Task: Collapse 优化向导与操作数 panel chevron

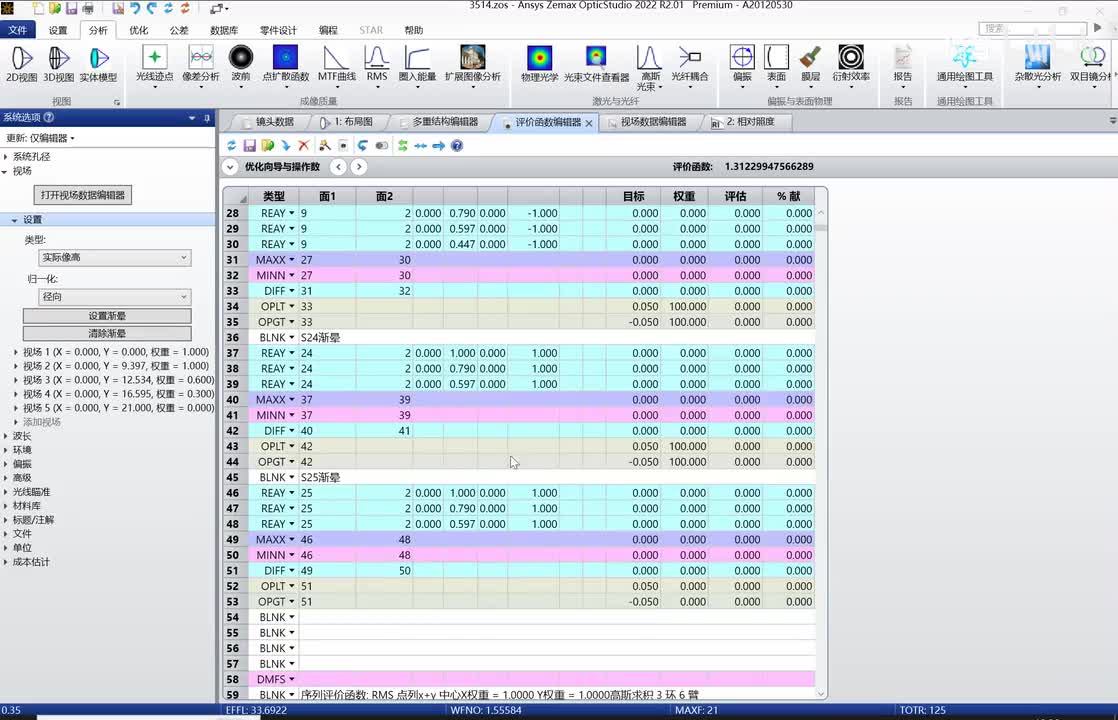Action: coord(230,167)
